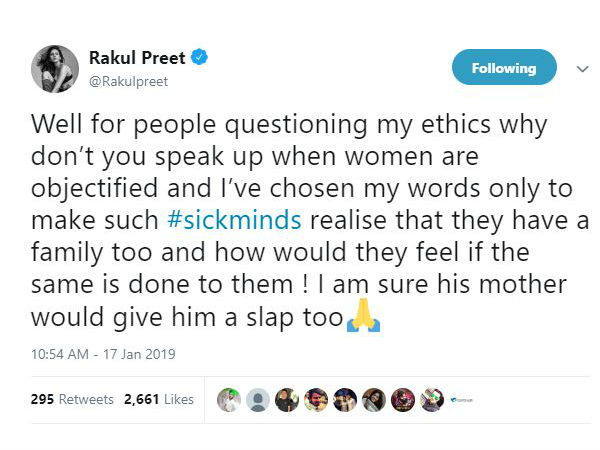Viewport: 600px width, 450px height.
Task: Click the folded hands emoji in tweet
Action: 362,320
